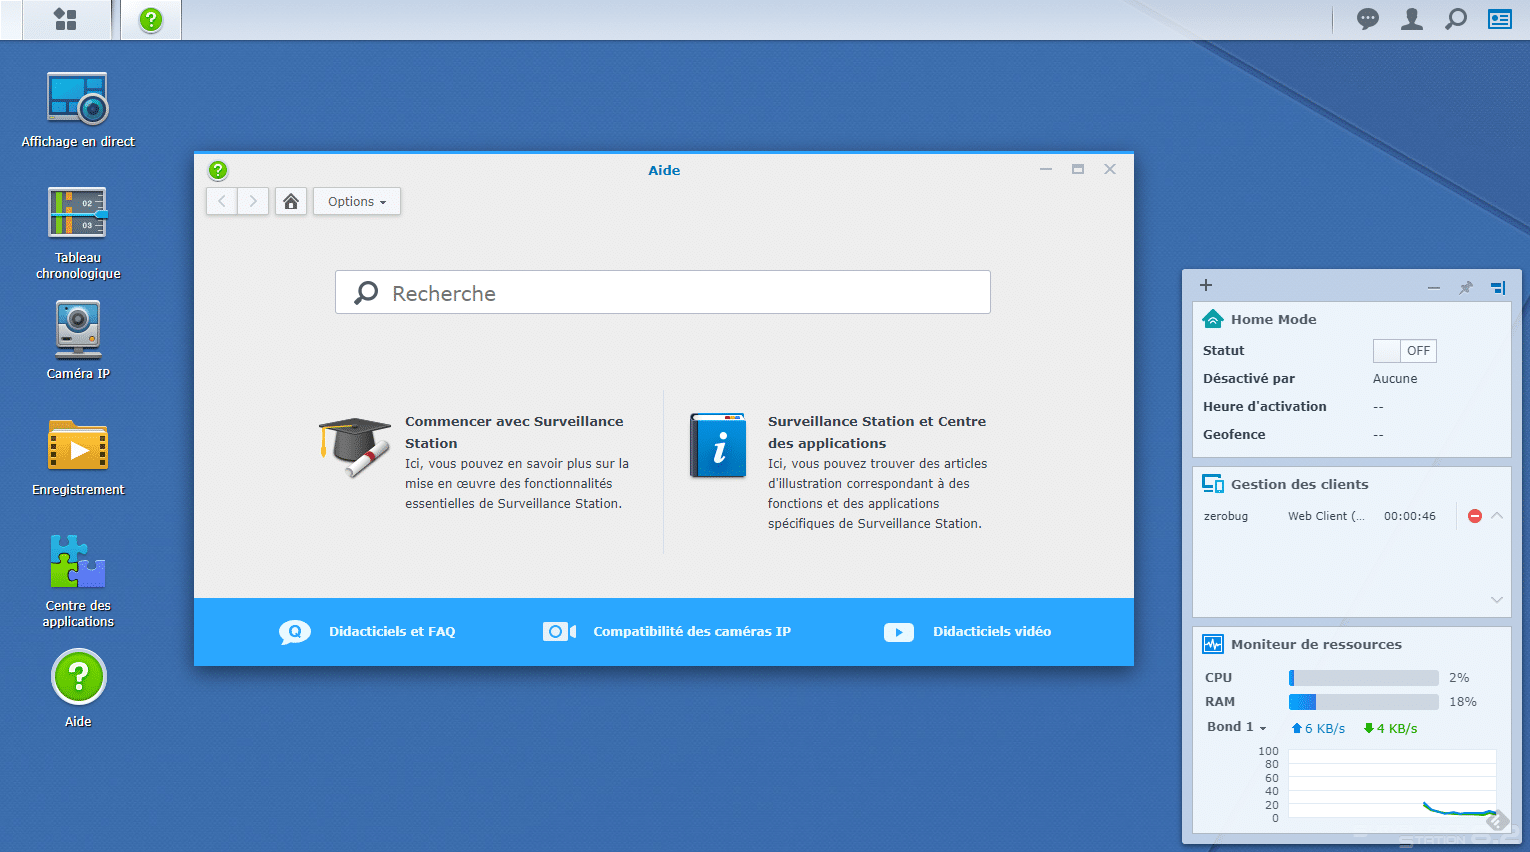Click the blue info book icon
Image resolution: width=1530 pixels, height=852 pixels.
pyautogui.click(x=718, y=445)
